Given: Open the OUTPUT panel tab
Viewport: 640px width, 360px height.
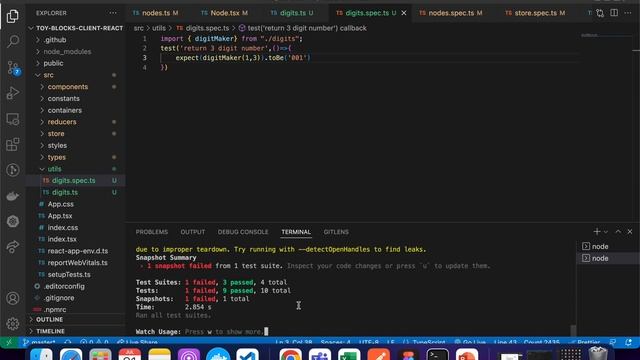Looking at the screenshot, I should click(193, 232).
